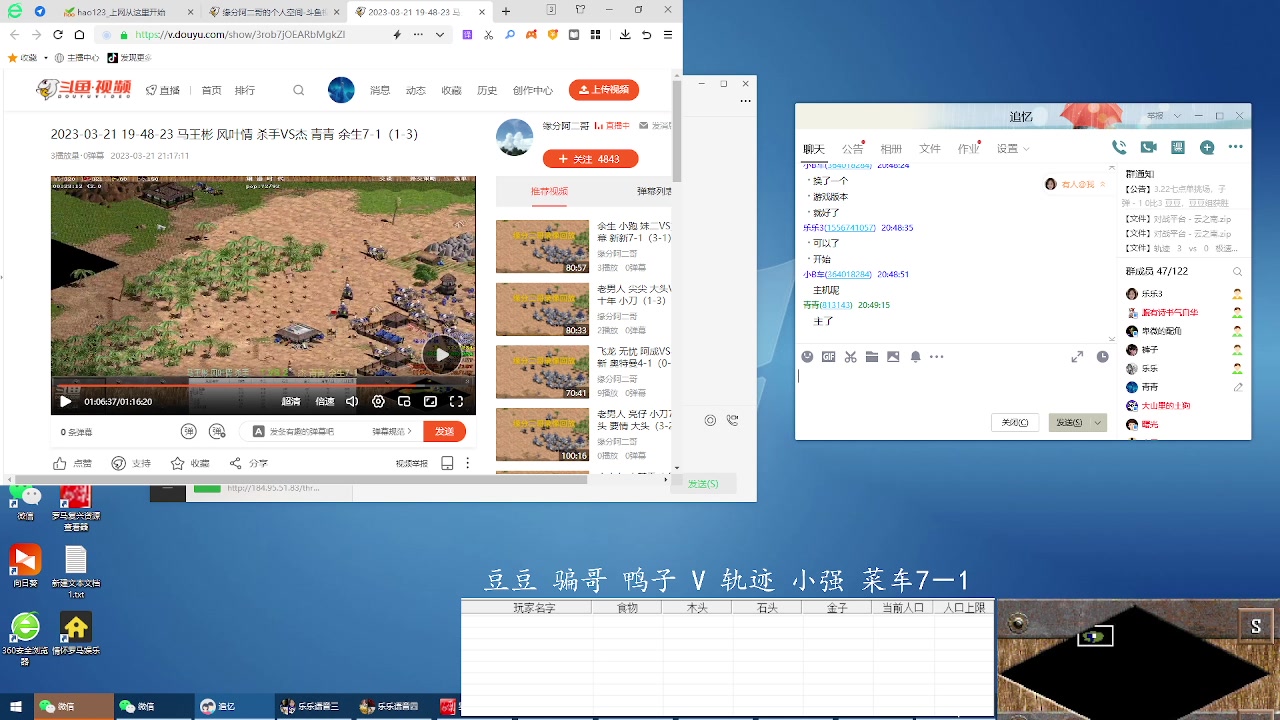Open the Douyu player settings gear
Screen dimensions: 1280x720
[378, 400]
